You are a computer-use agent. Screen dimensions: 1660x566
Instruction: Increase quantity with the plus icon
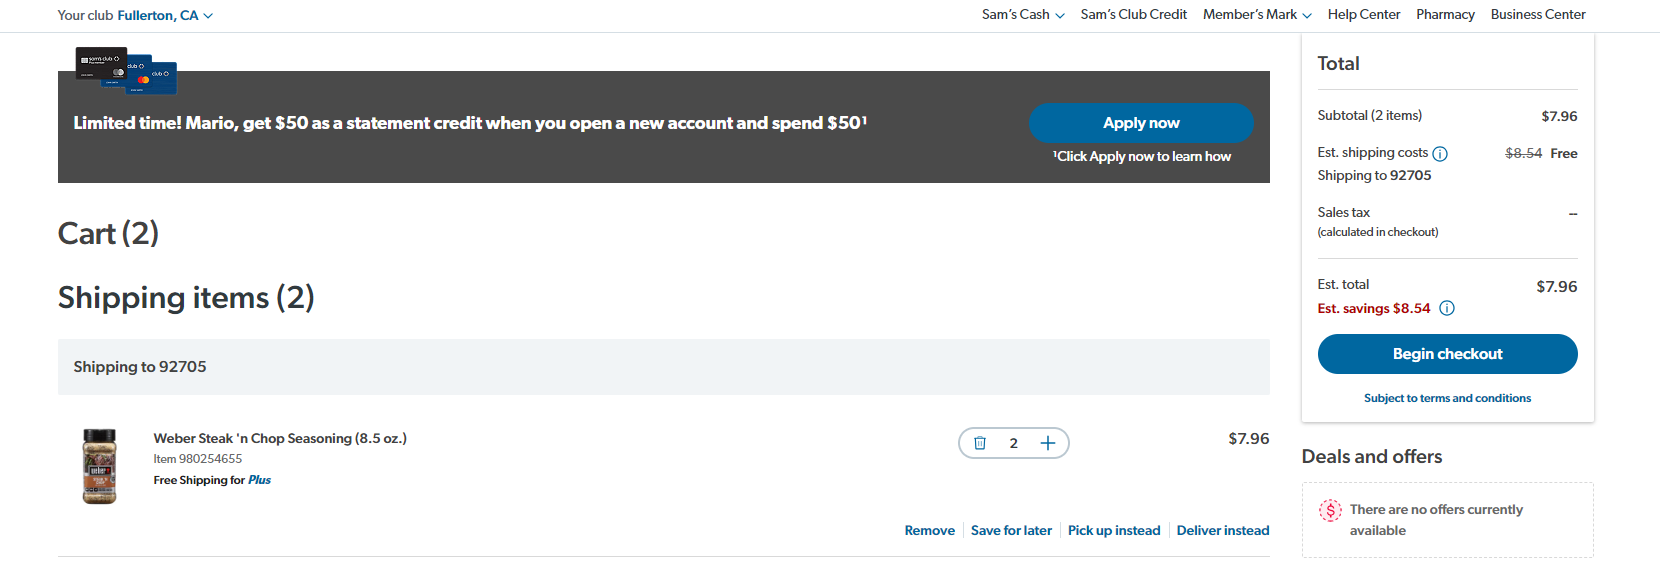click(1047, 443)
